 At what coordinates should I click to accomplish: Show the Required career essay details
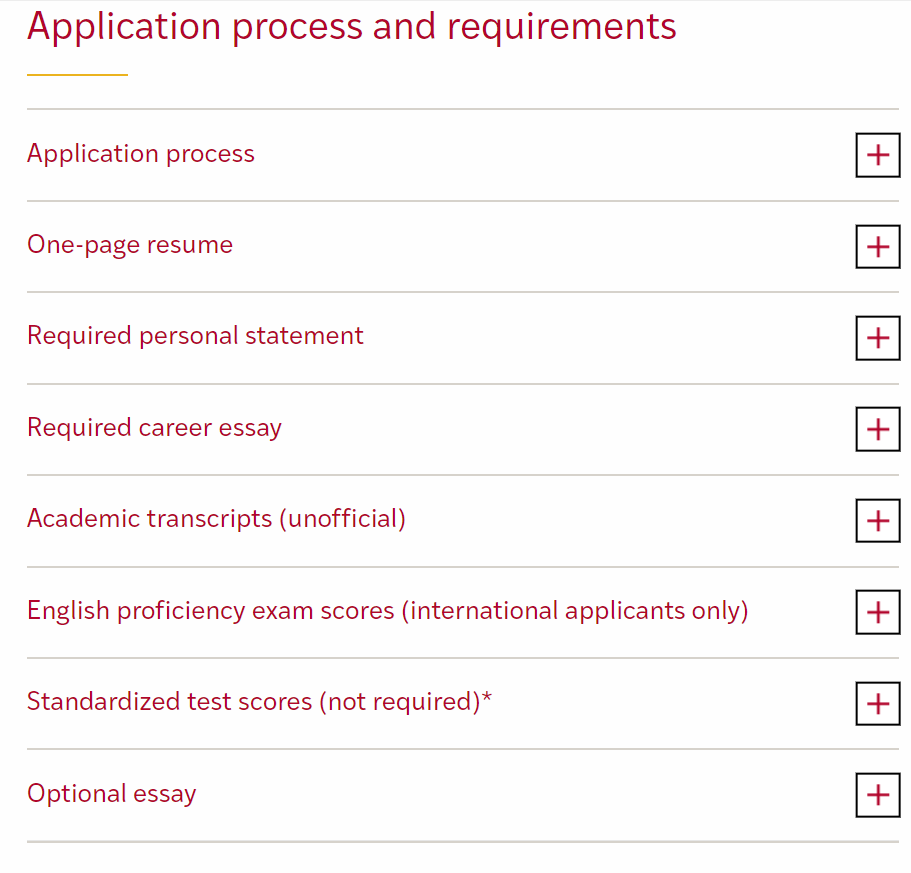pyautogui.click(x=154, y=428)
